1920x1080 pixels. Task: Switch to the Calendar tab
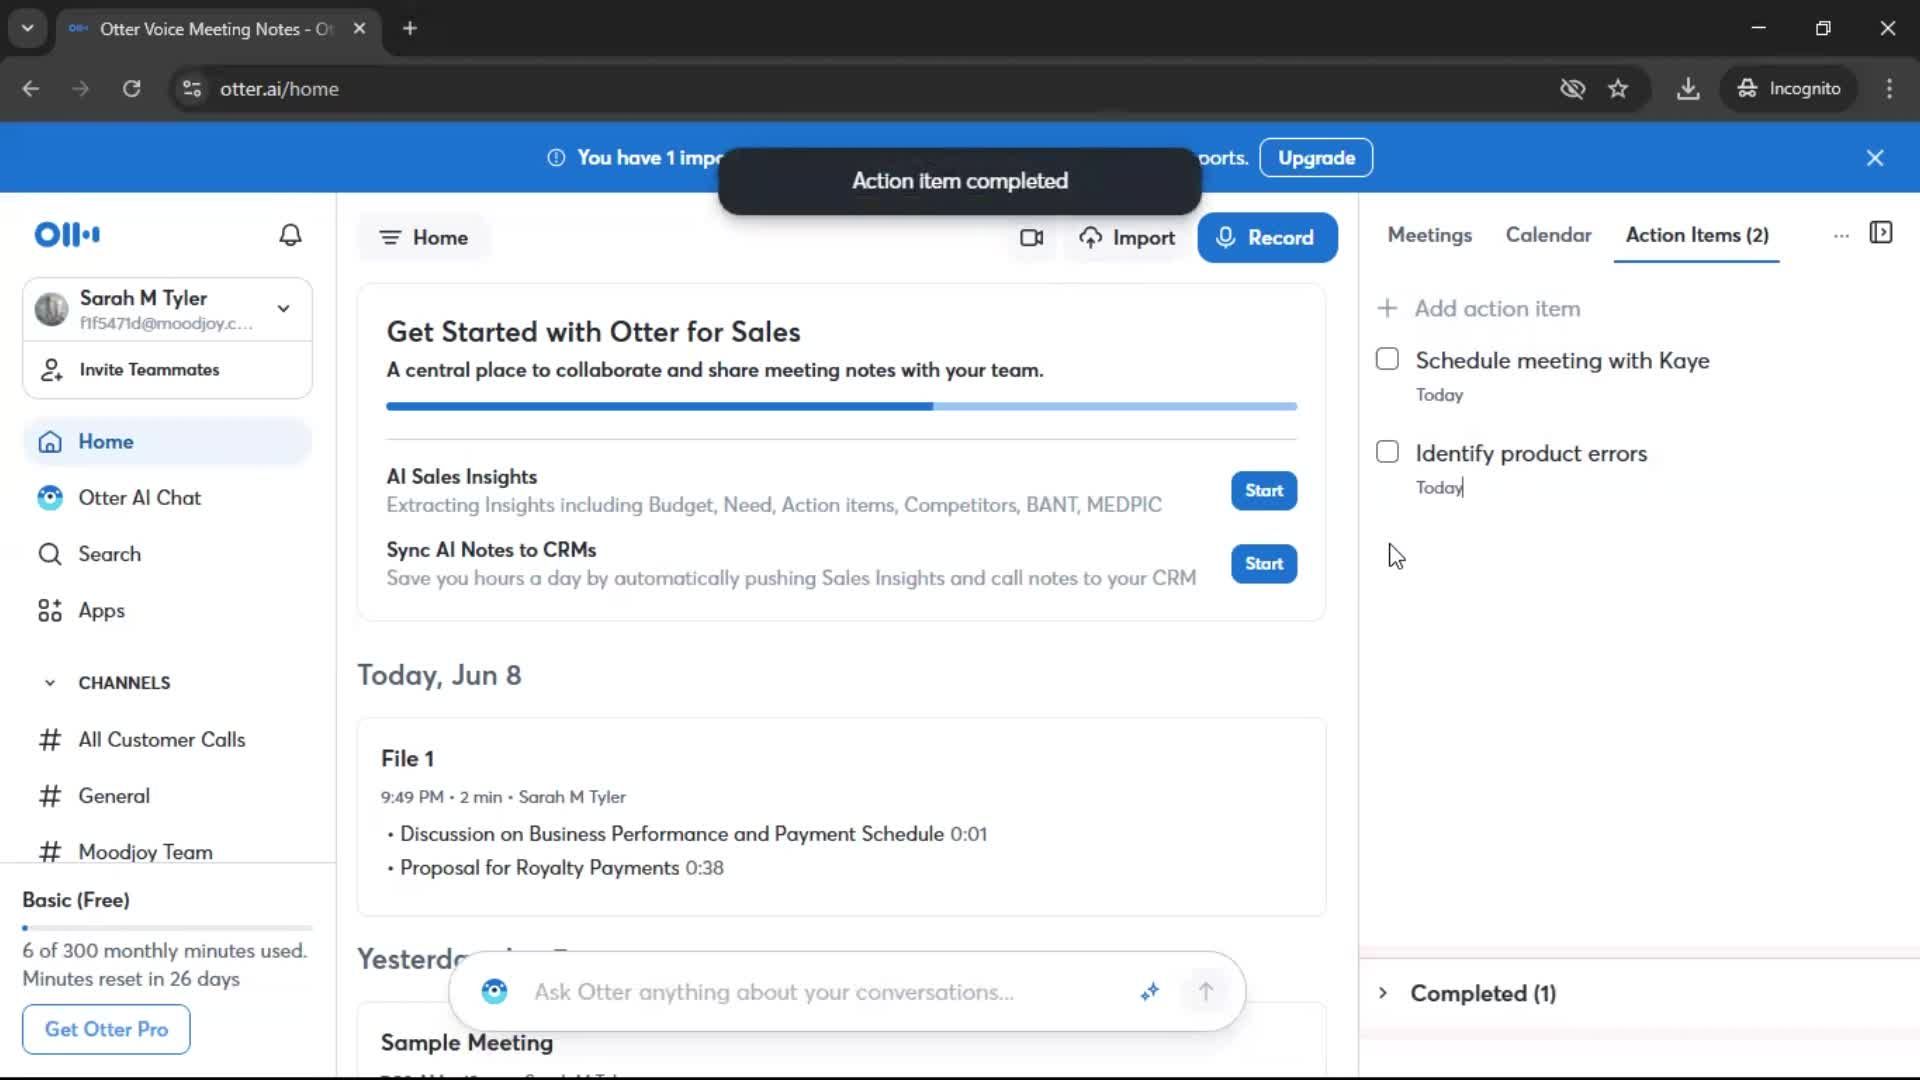pos(1548,235)
